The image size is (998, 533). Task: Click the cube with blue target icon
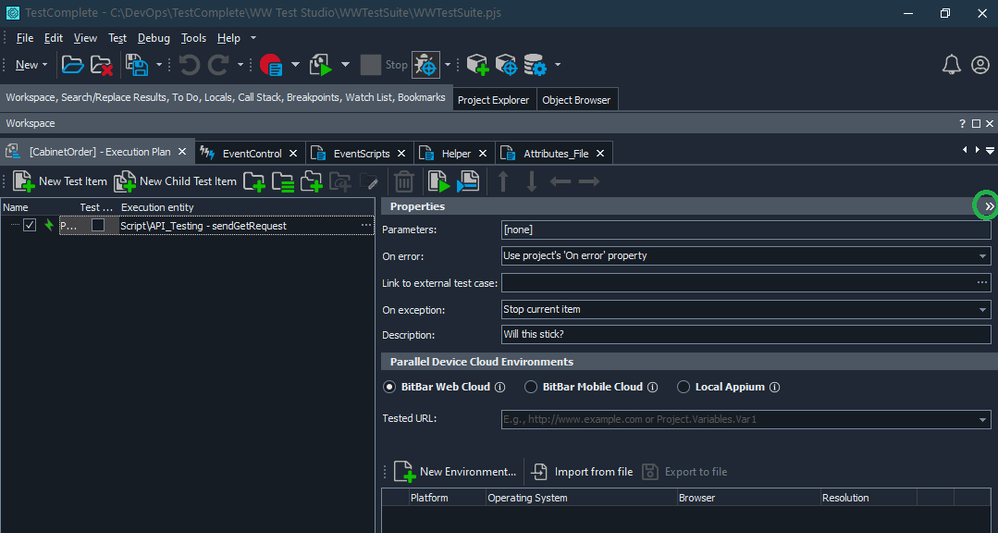point(506,65)
